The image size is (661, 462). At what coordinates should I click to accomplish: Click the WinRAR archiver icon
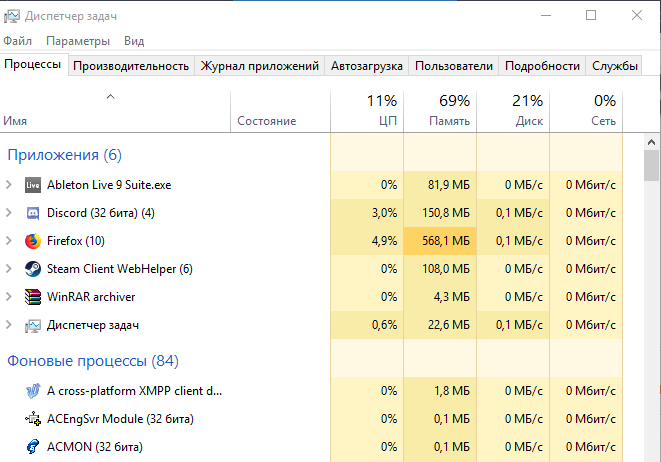pos(32,297)
